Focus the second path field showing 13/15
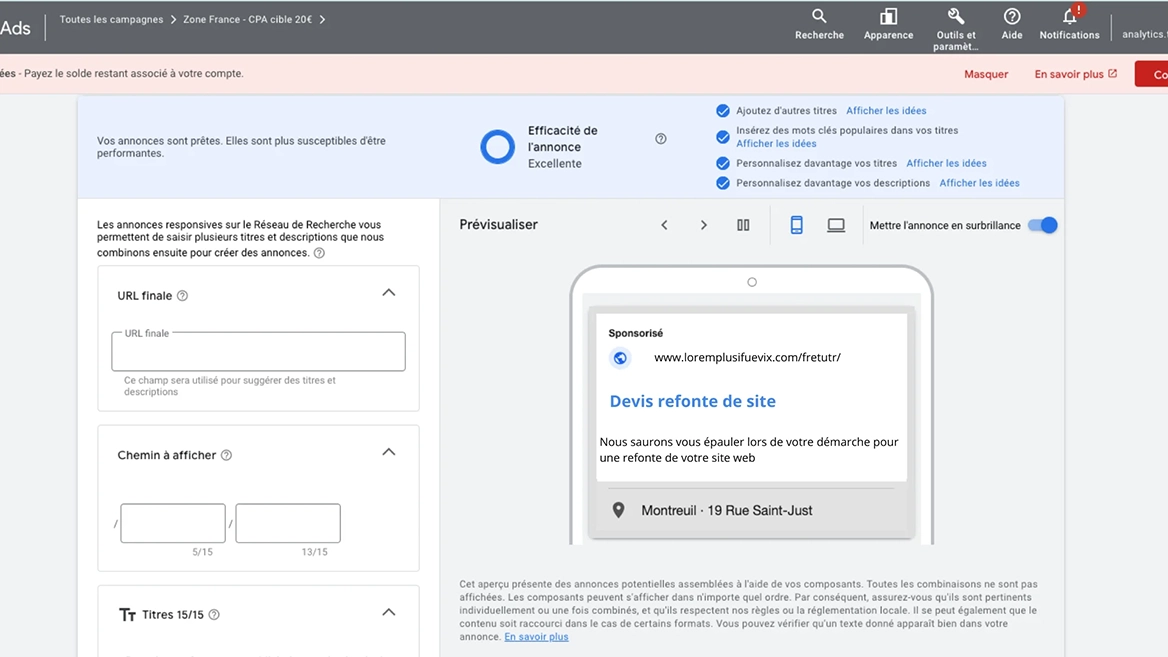This screenshot has height=657, width=1168. (288, 523)
